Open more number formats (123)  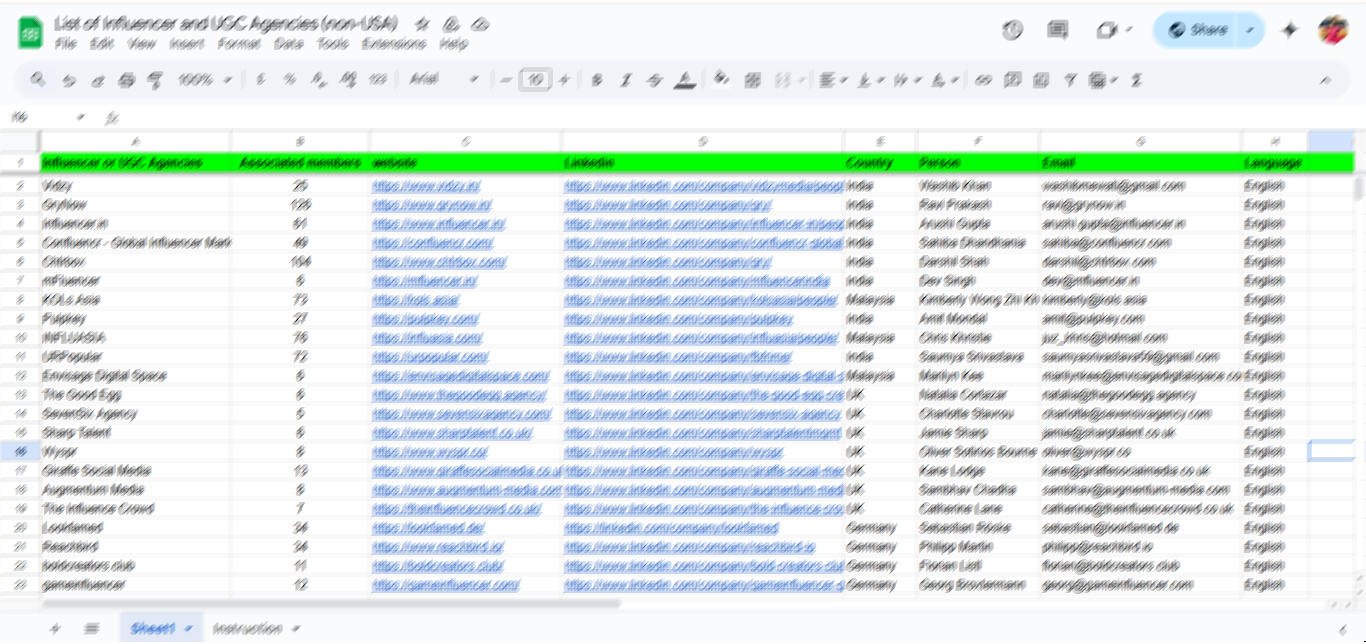[377, 80]
